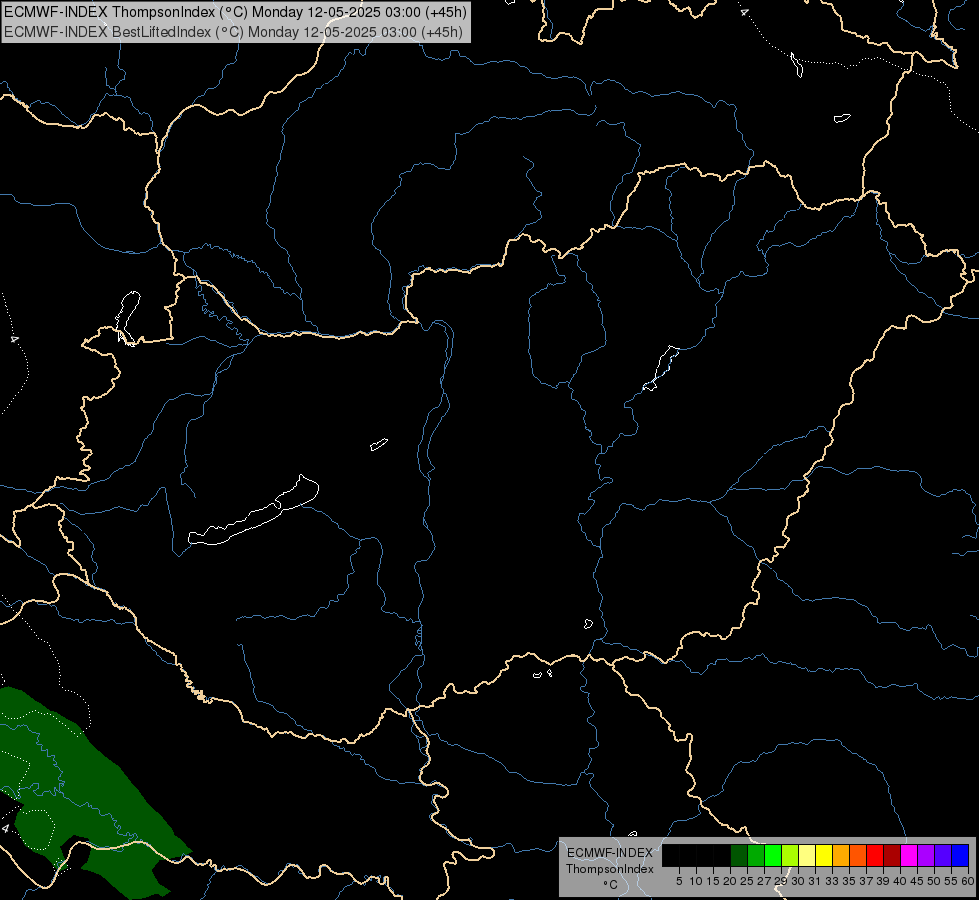Select the blue 55-60 legend swatch
This screenshot has height=900, width=979.
point(960,855)
